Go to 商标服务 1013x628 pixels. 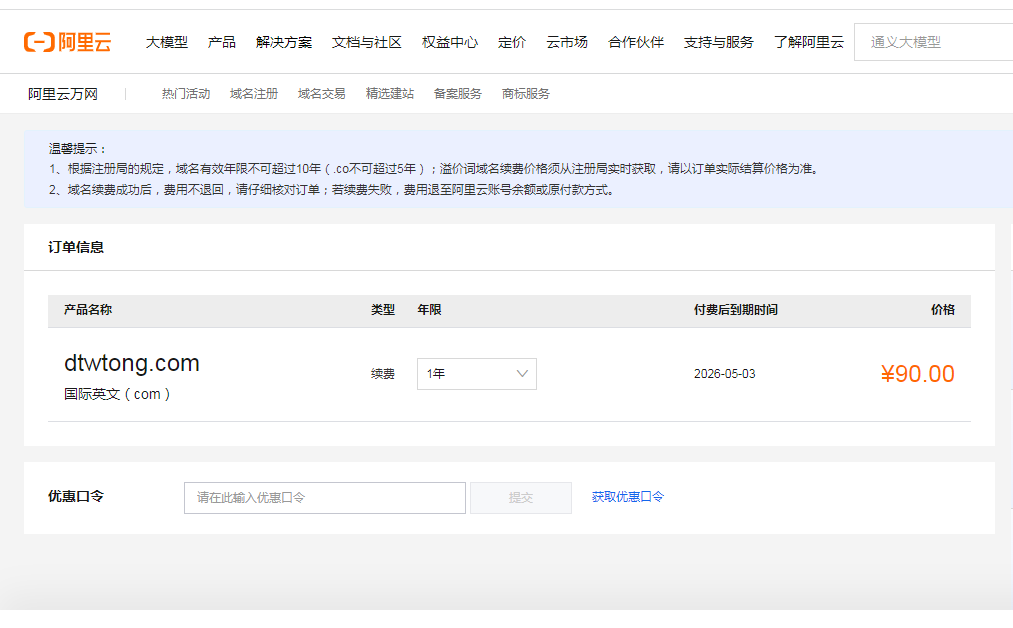[x=525, y=94]
